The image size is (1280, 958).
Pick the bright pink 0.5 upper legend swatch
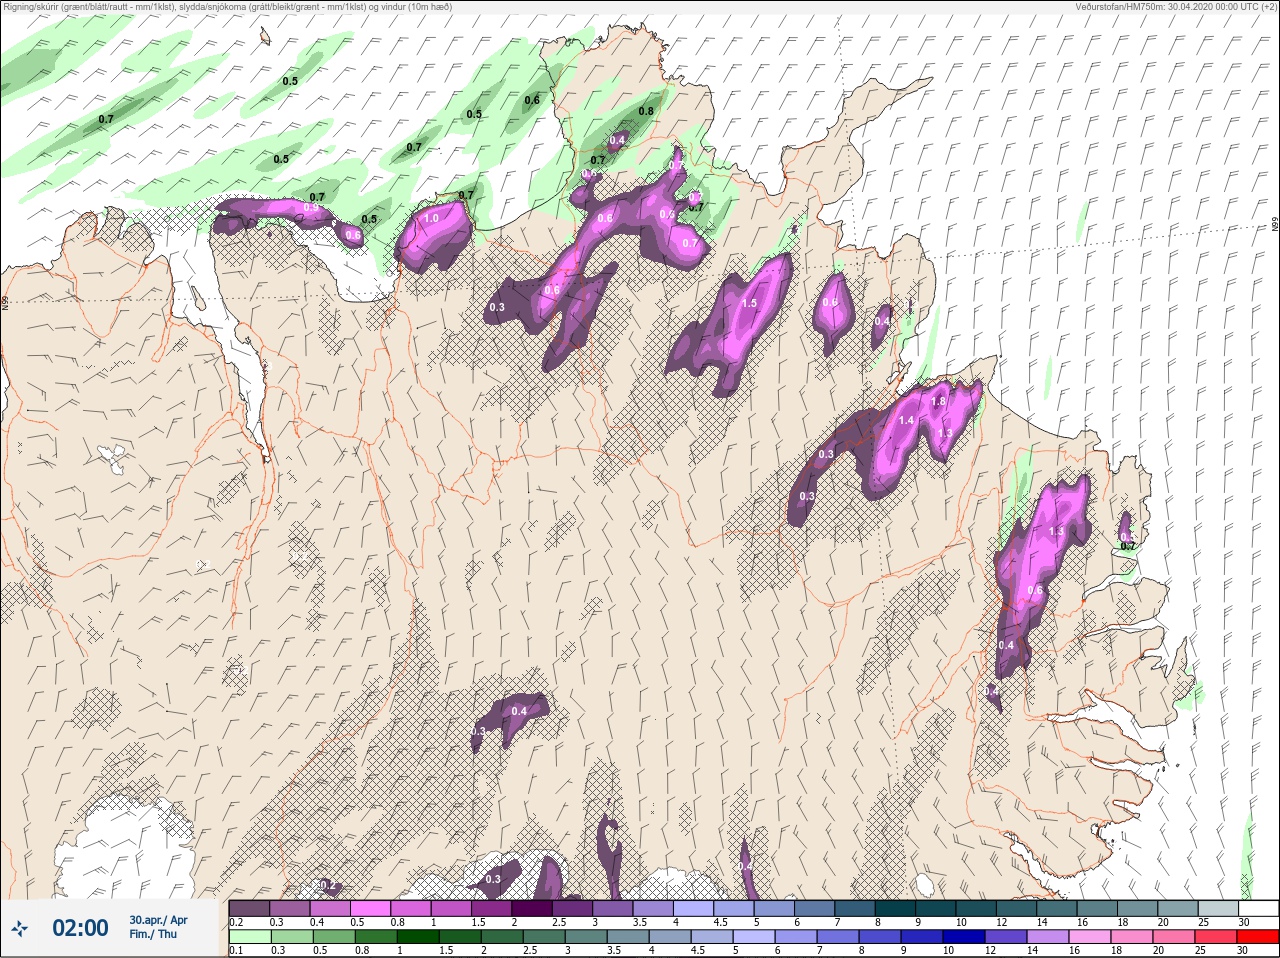(370, 908)
